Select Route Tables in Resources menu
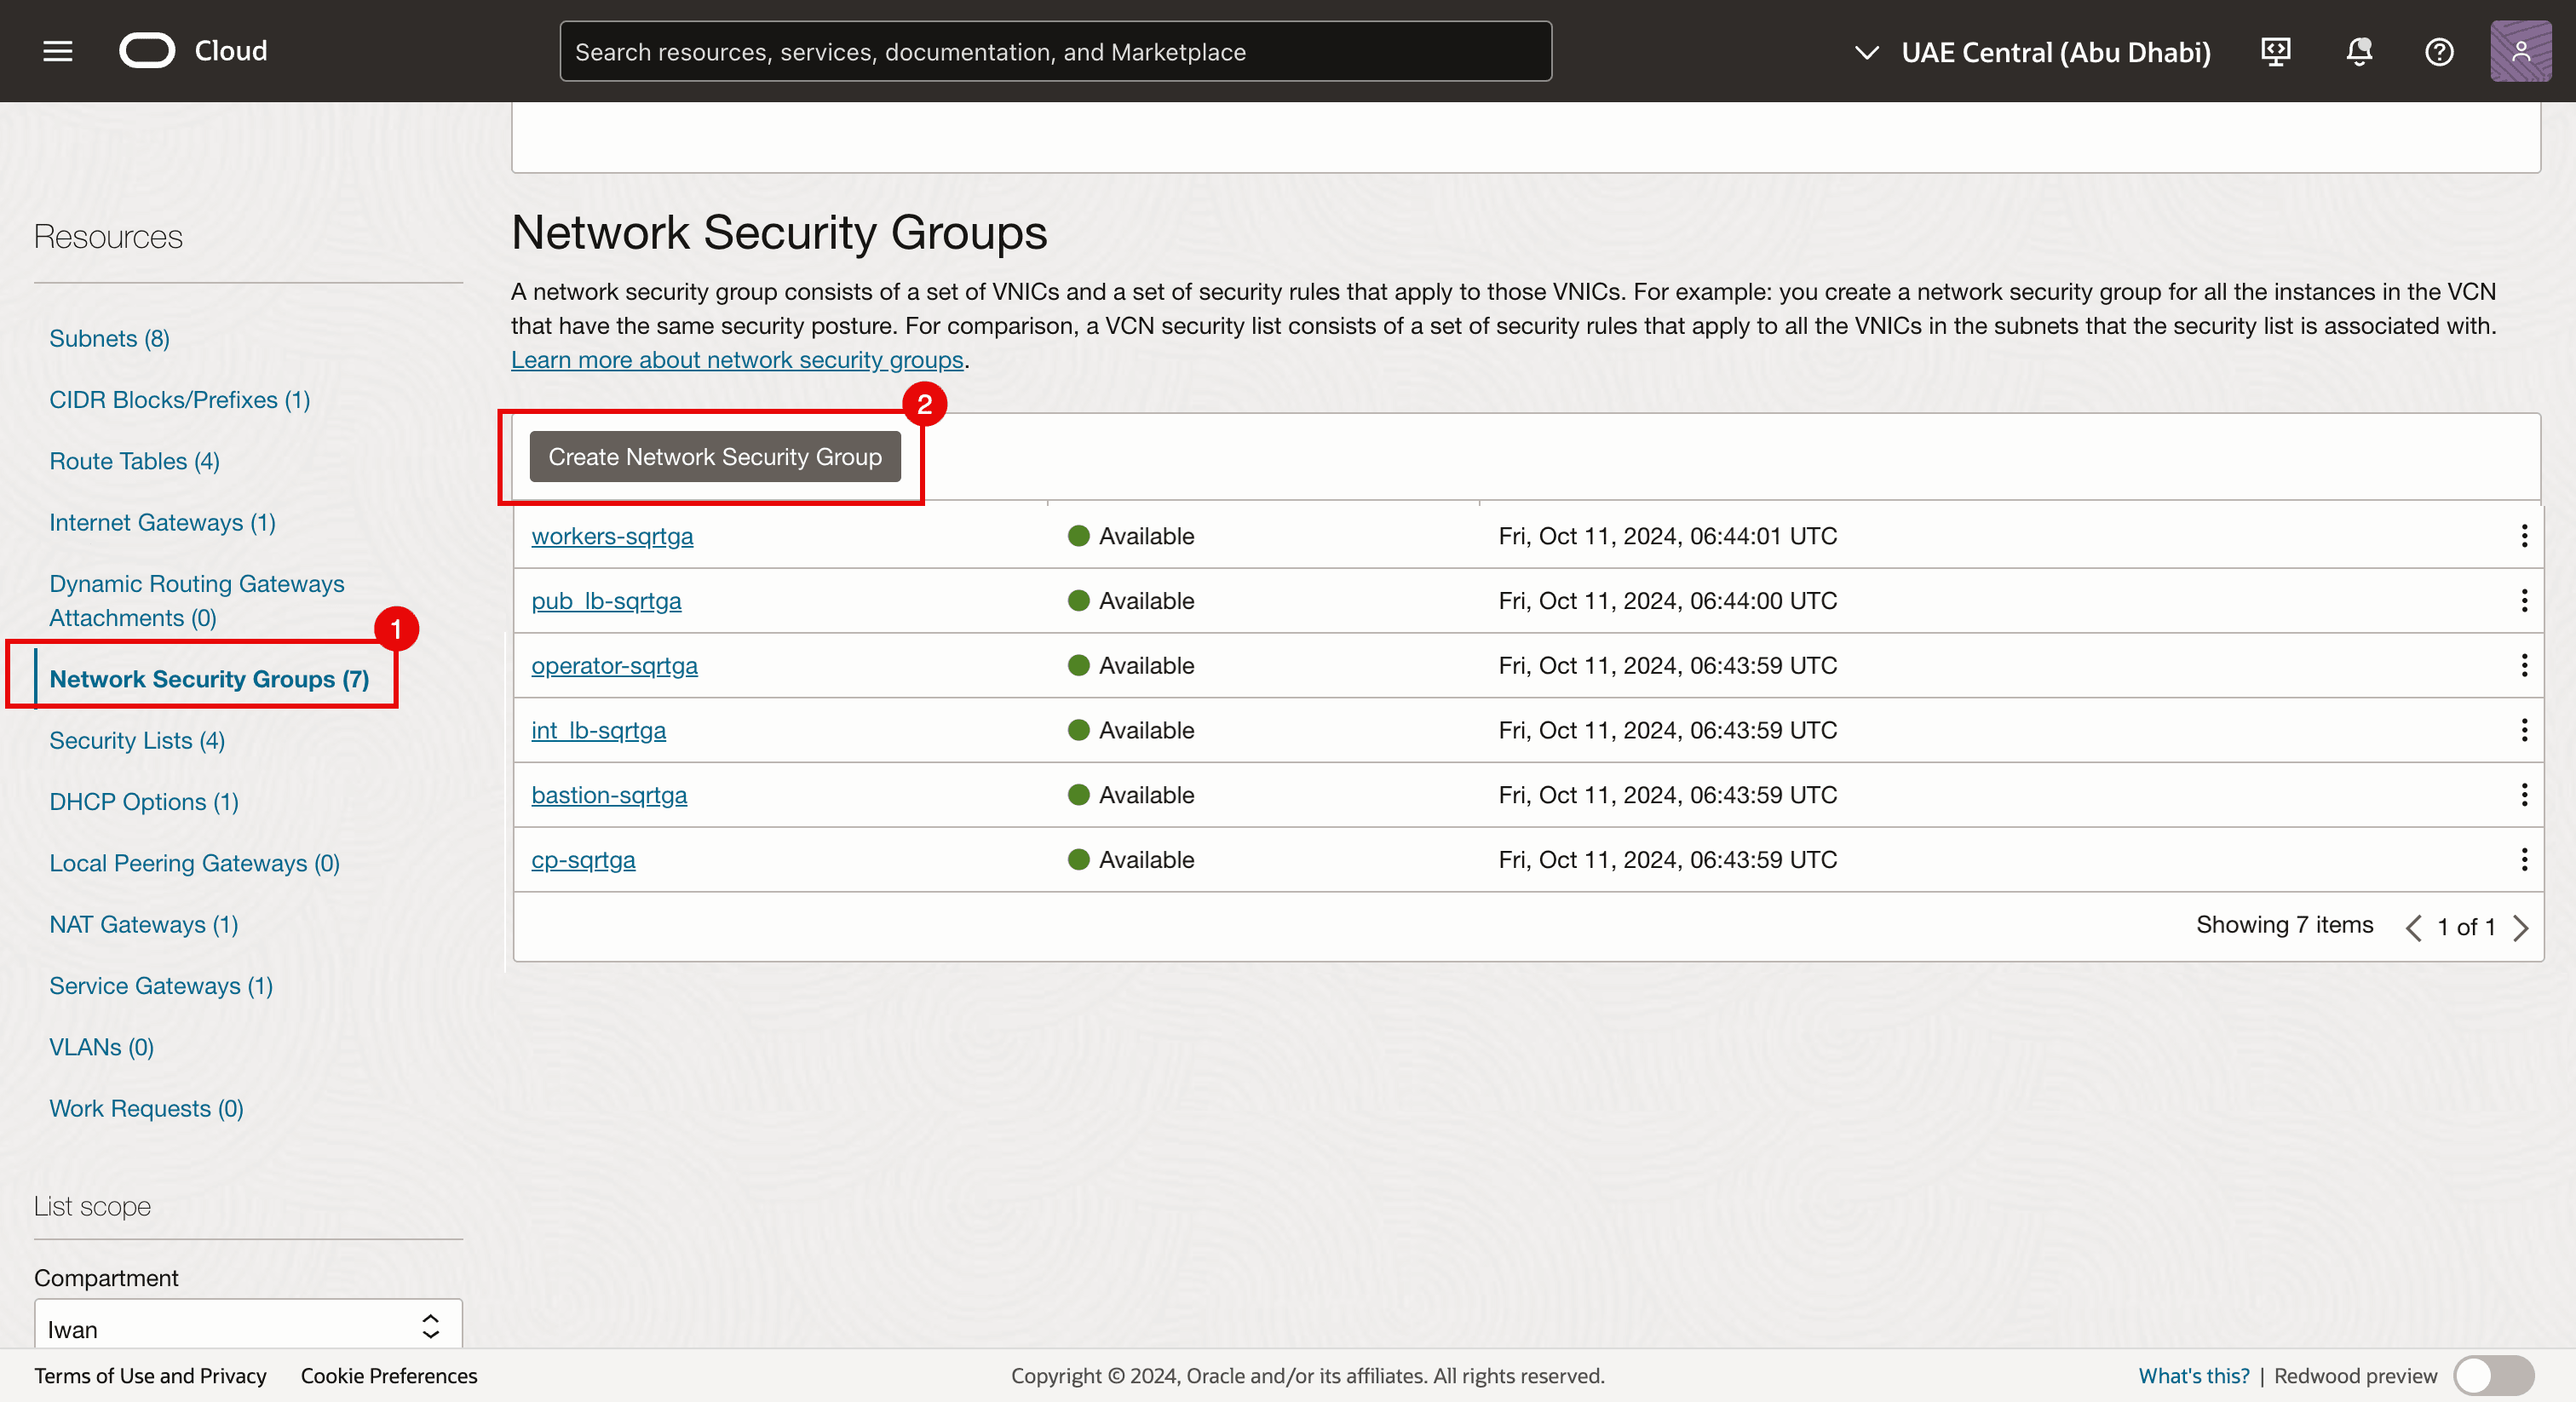The width and height of the screenshot is (2576, 1402). (134, 462)
